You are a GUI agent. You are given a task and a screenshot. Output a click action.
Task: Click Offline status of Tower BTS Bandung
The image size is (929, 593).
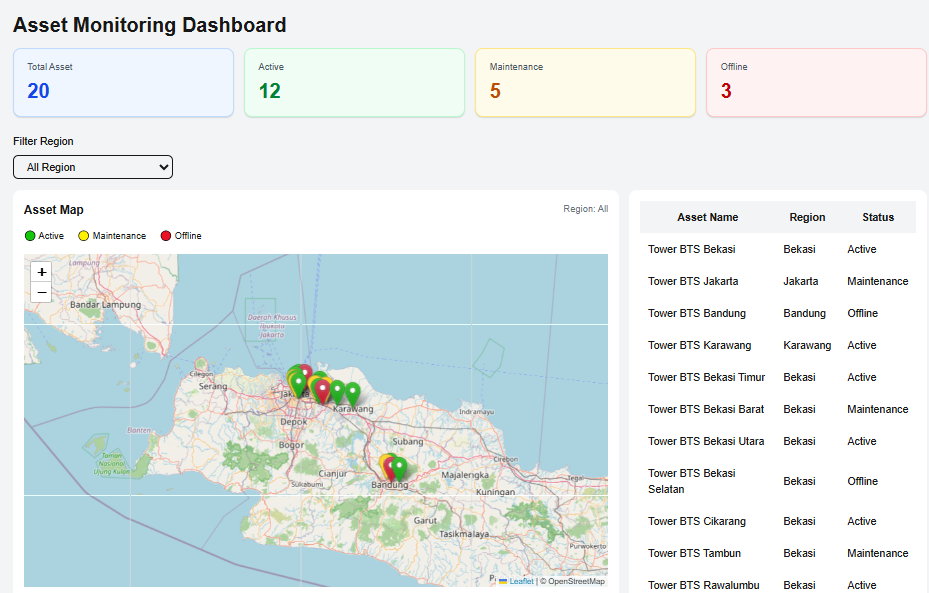(863, 313)
